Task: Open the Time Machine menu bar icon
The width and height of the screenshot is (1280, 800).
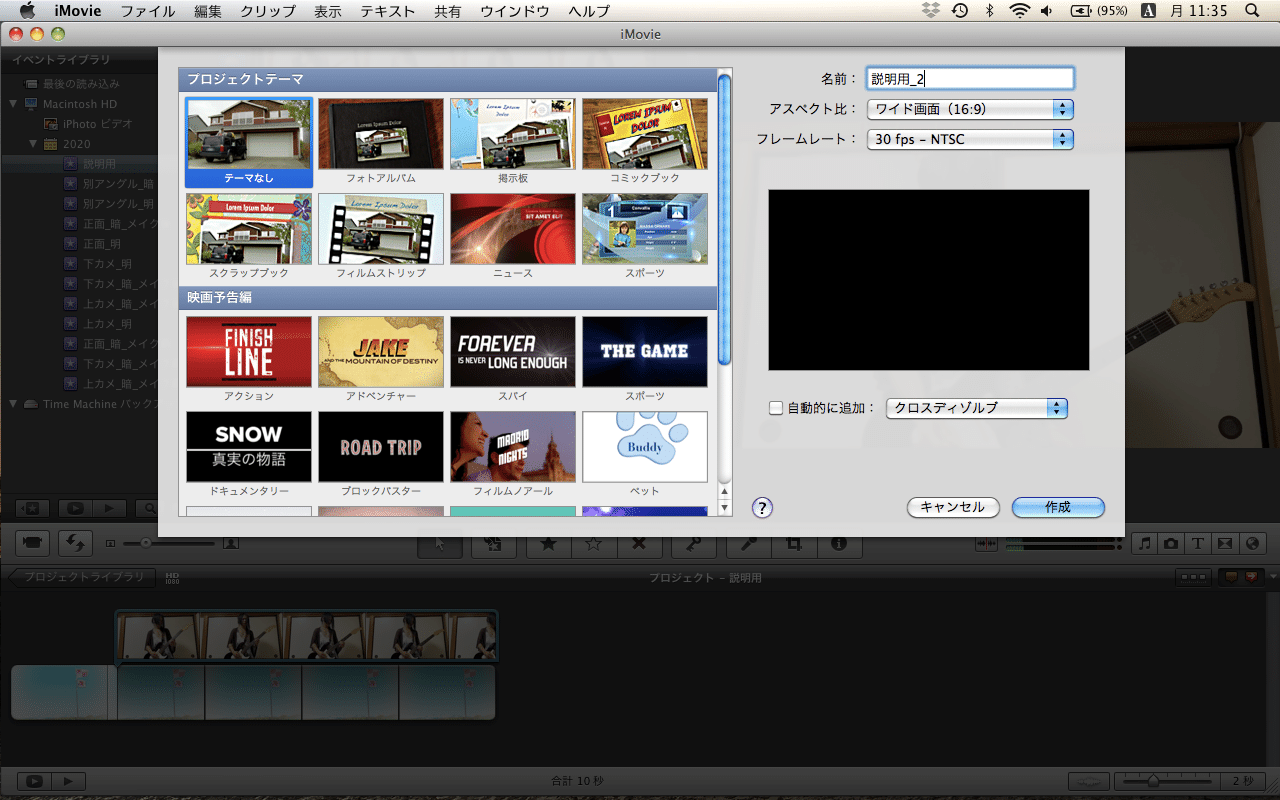Action: click(960, 11)
